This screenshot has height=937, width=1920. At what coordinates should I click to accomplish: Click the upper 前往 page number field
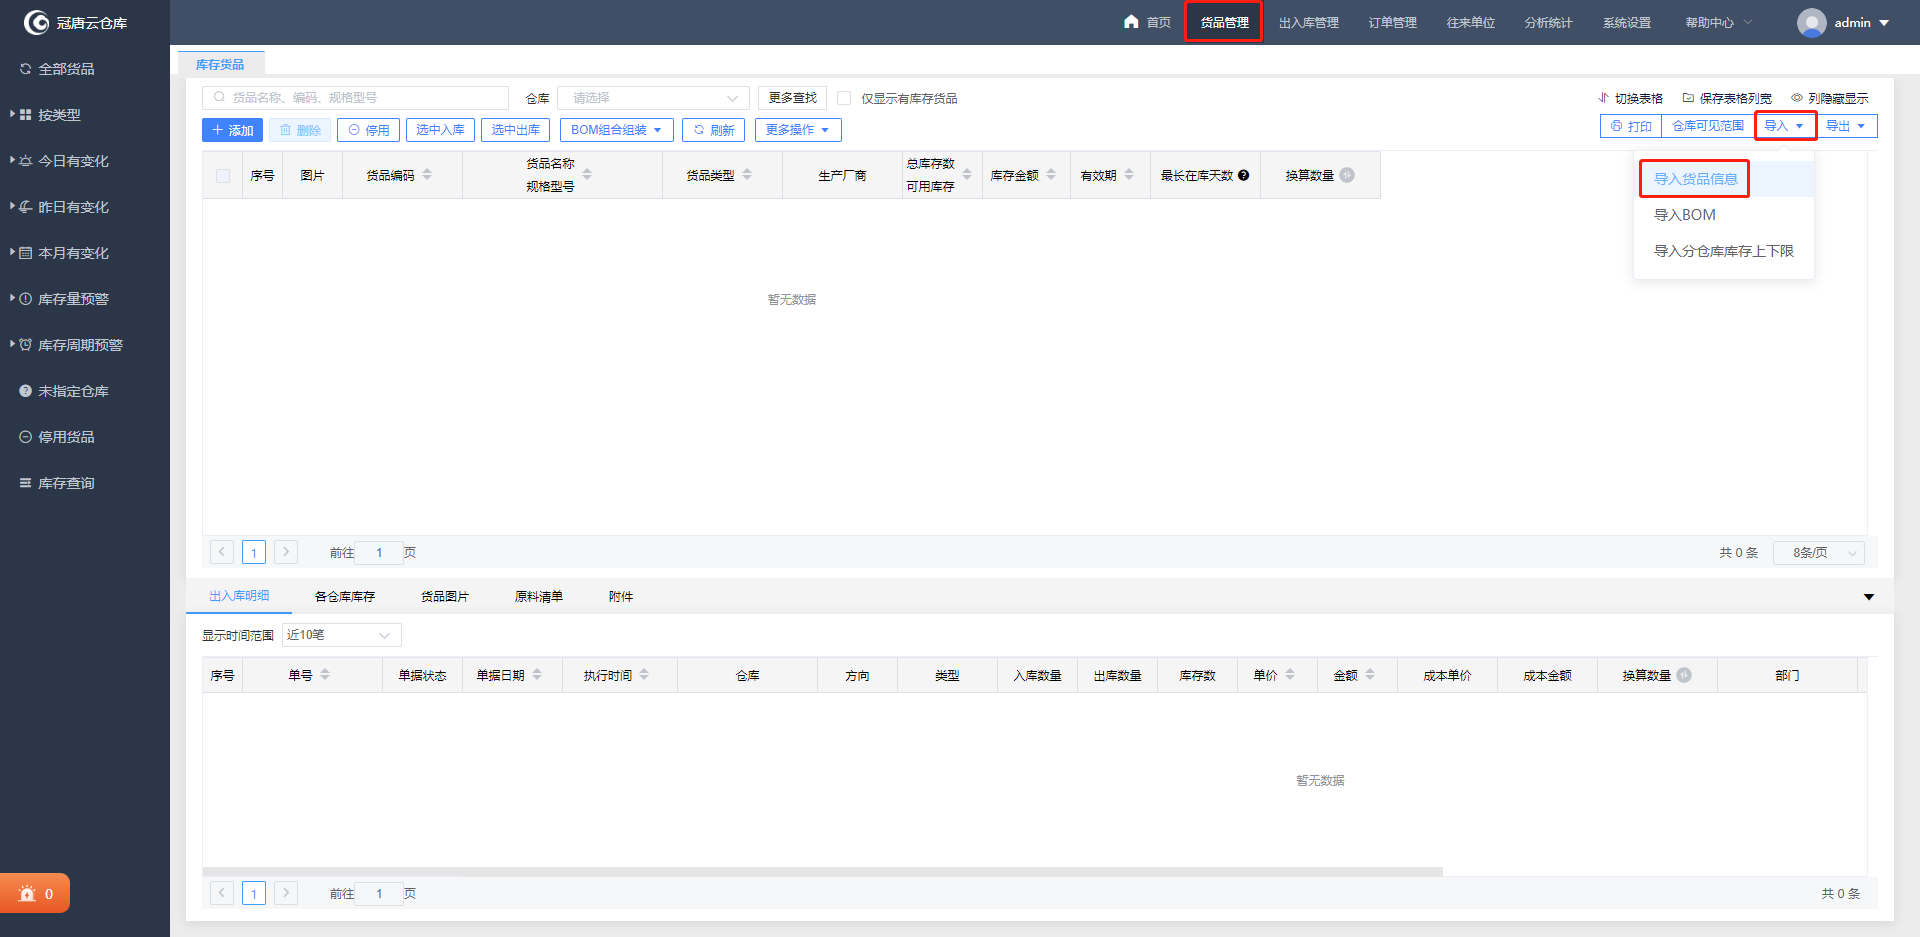coord(379,552)
